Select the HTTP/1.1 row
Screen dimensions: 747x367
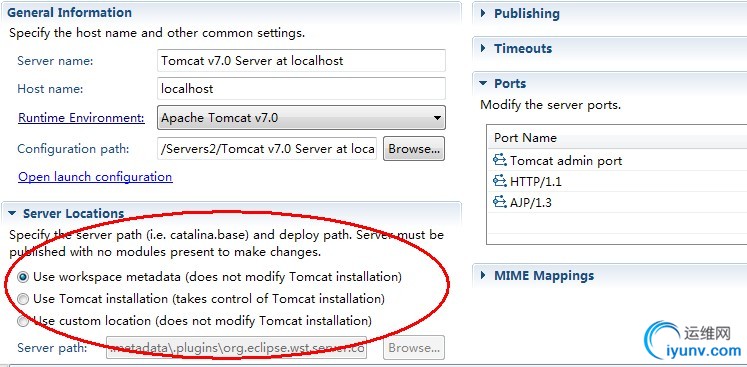point(618,181)
